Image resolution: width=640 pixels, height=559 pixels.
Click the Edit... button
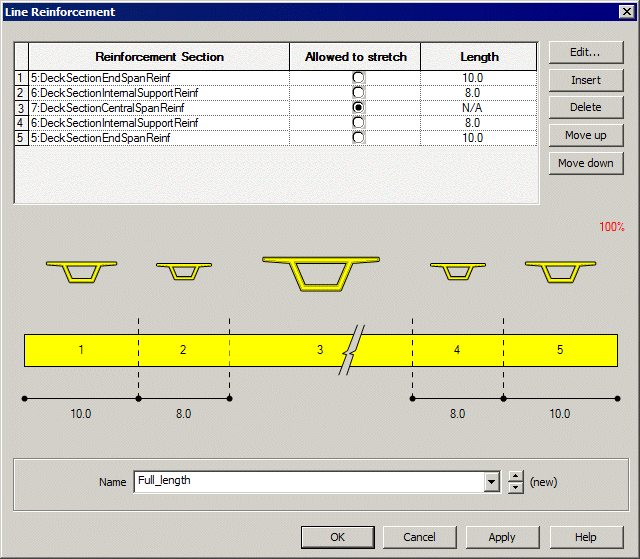click(586, 52)
